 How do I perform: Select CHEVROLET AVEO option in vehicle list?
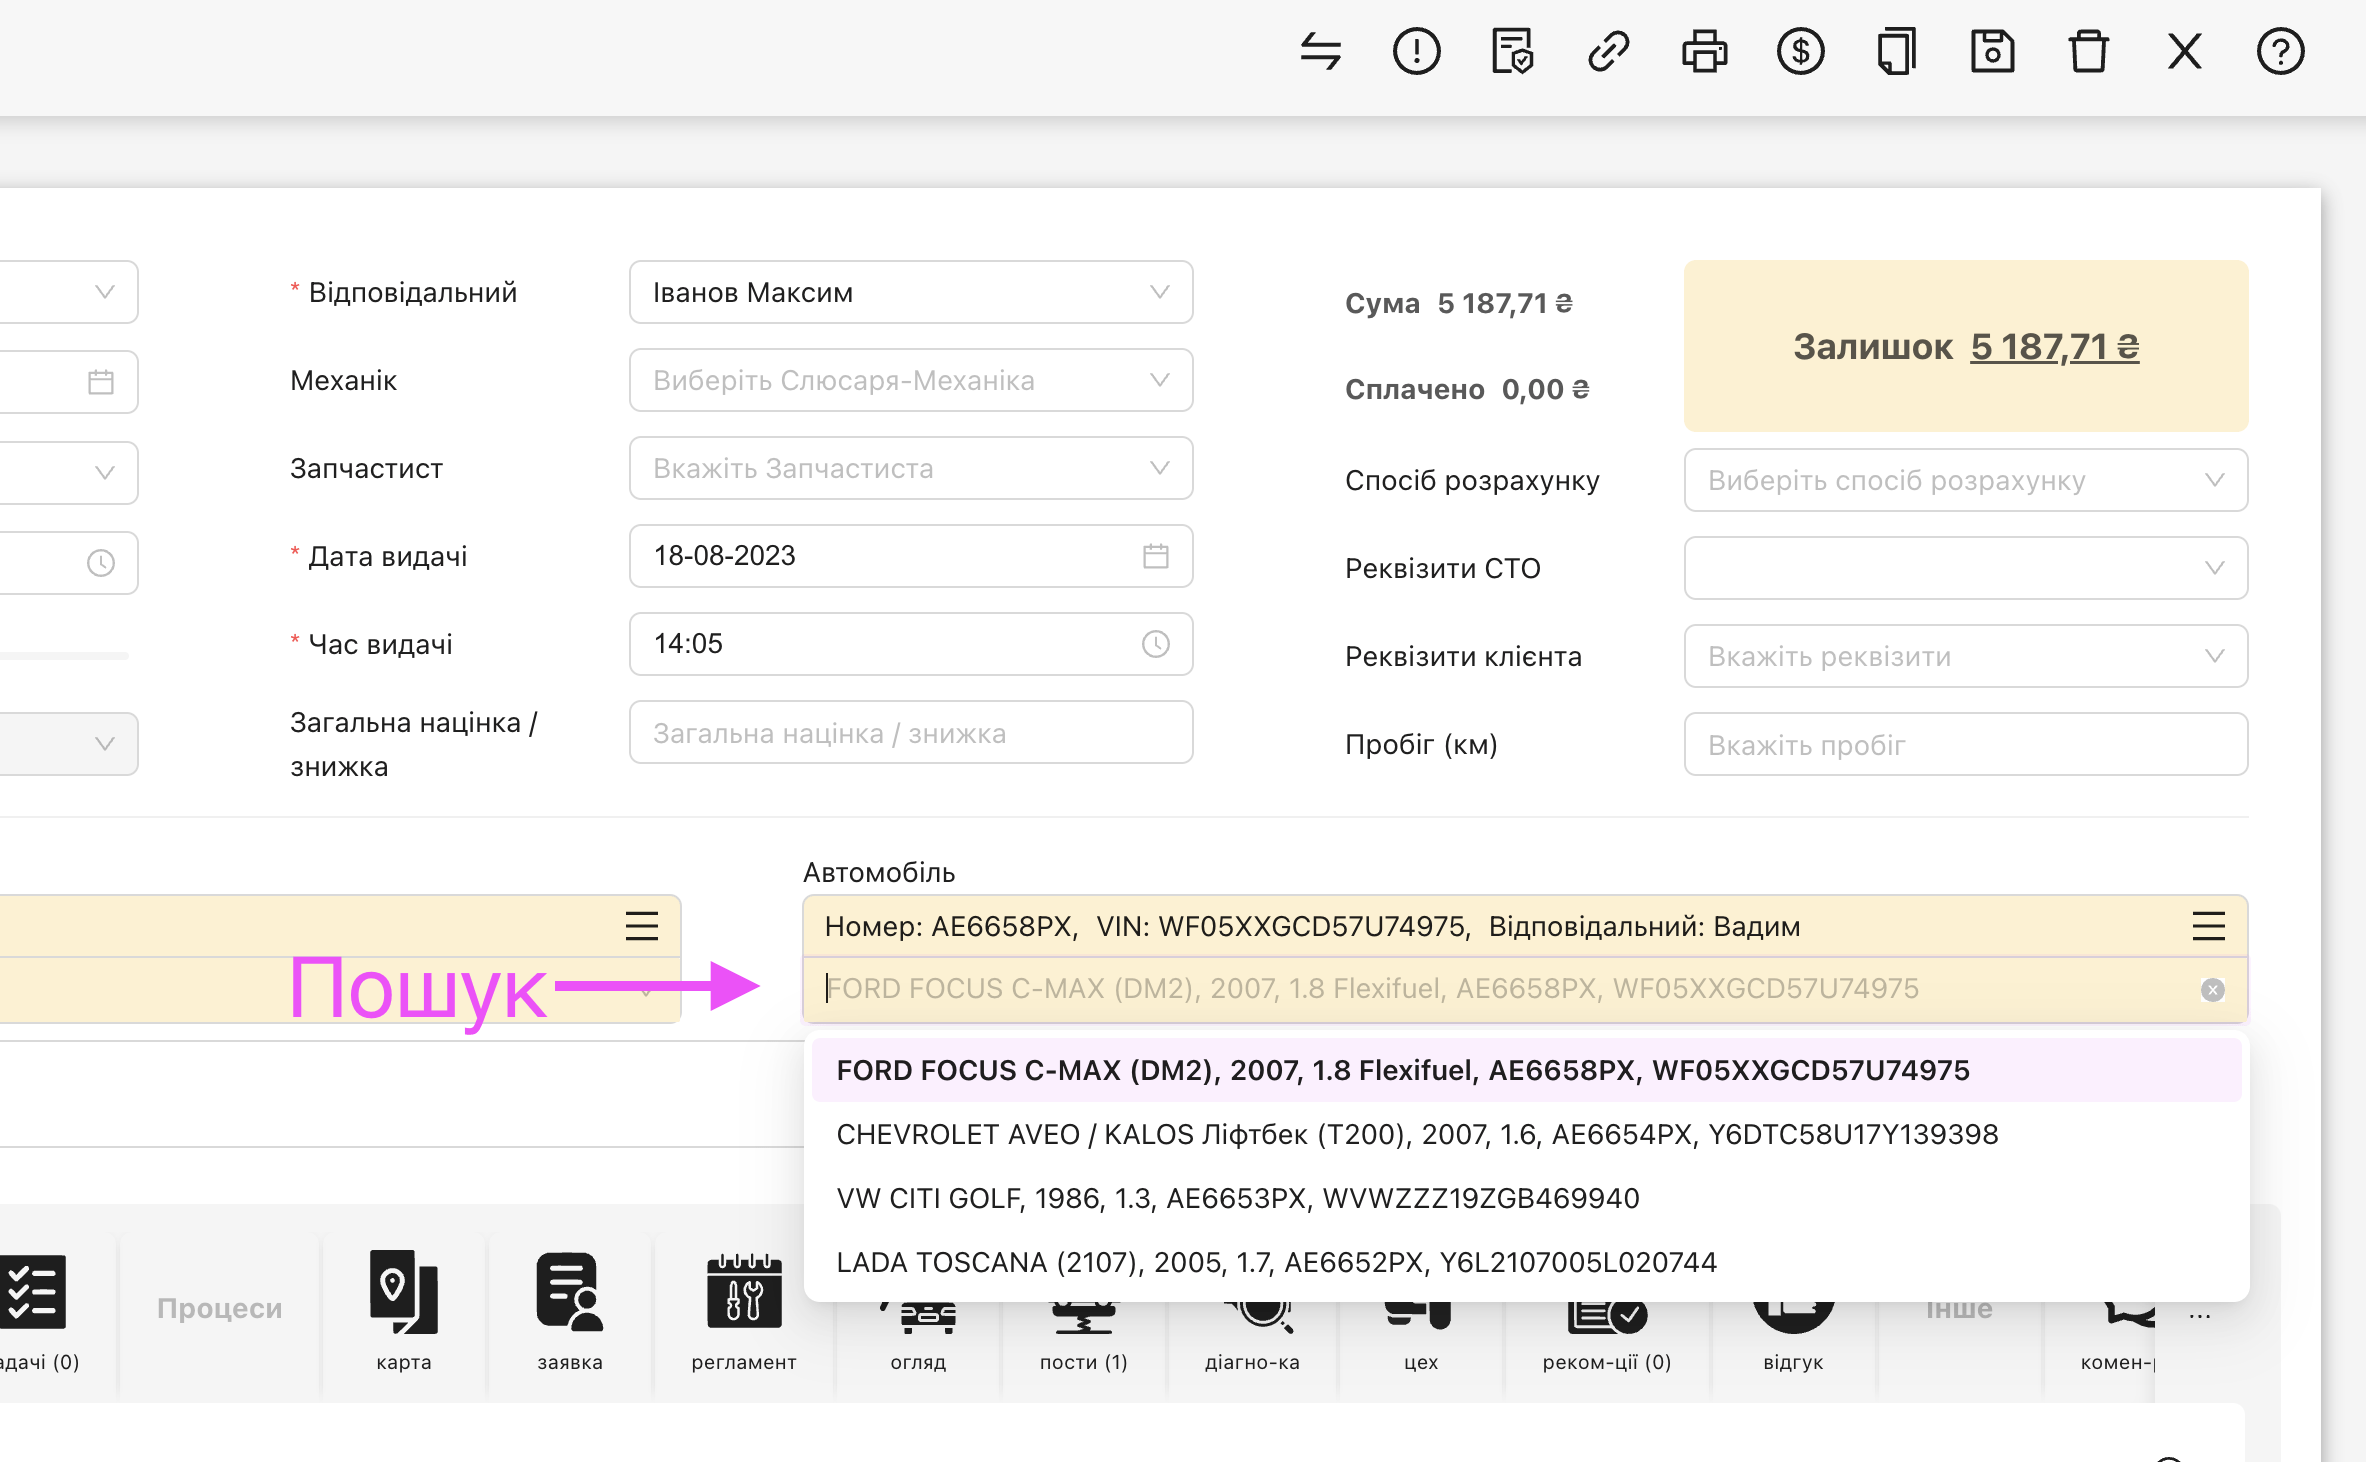(1416, 1134)
